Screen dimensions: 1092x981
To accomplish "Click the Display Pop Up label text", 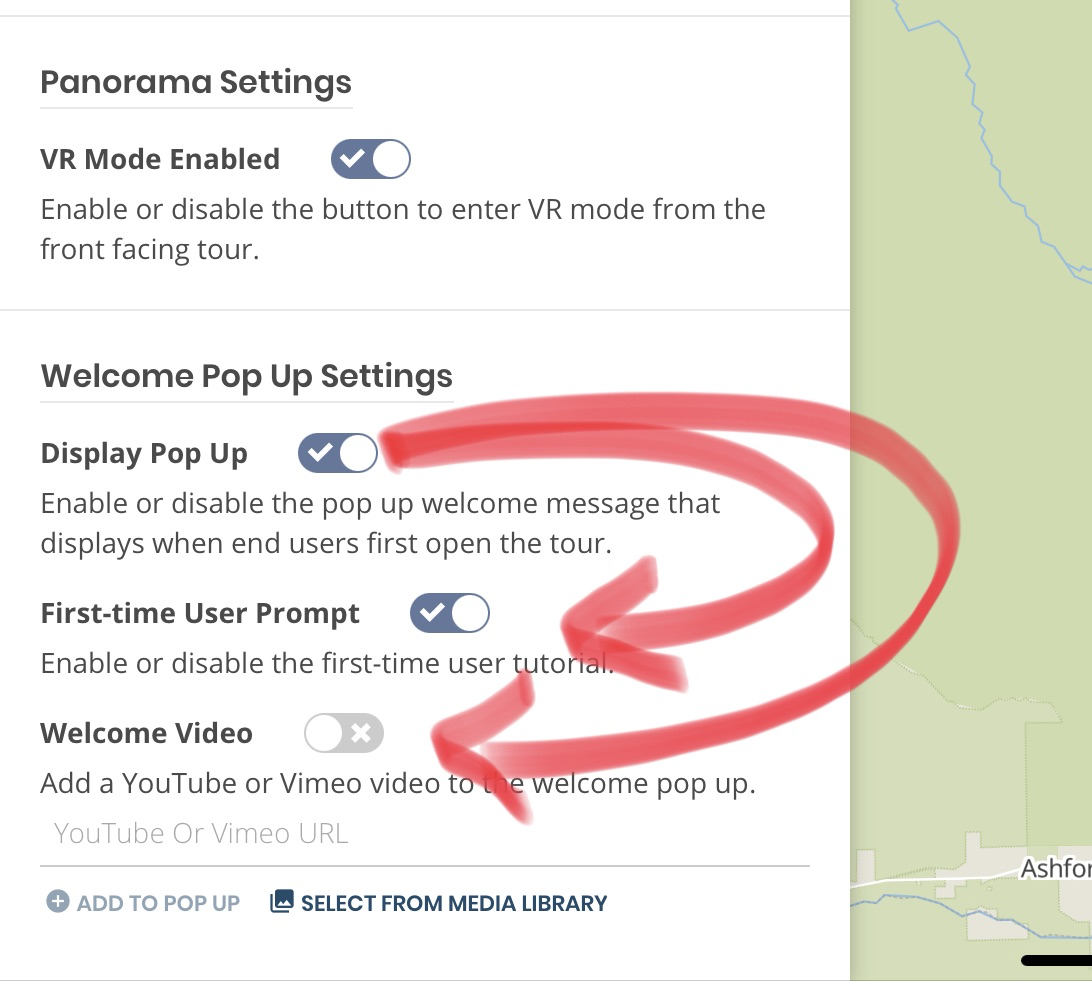I will (144, 453).
